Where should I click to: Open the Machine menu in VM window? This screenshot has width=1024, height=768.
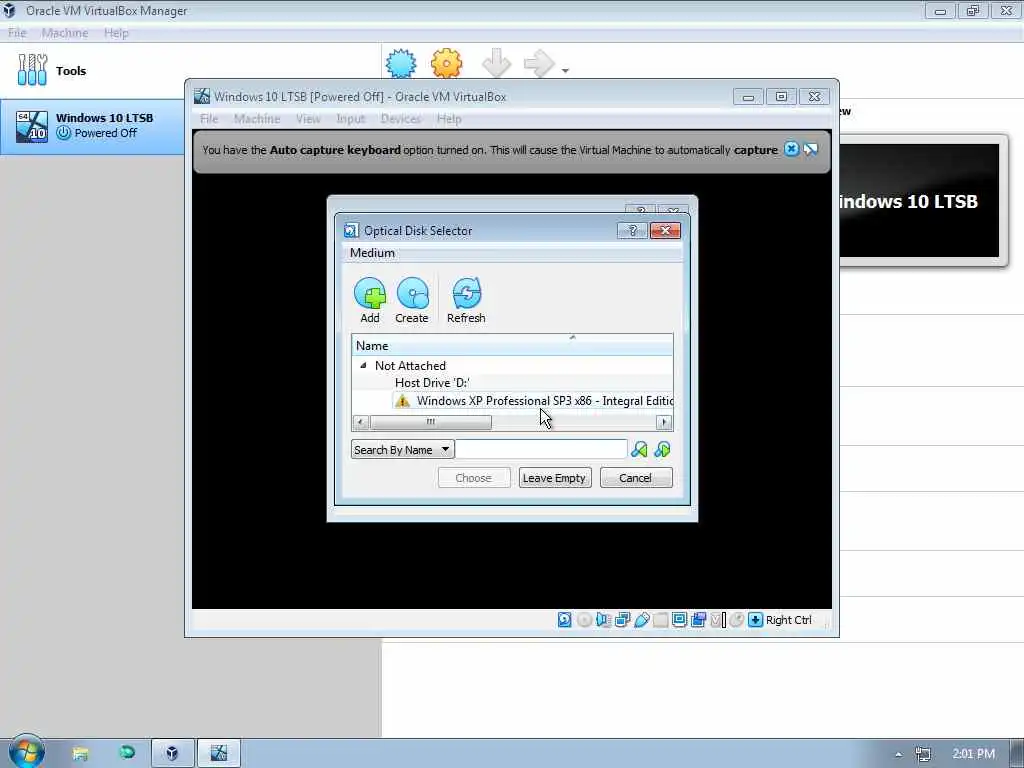click(x=257, y=118)
